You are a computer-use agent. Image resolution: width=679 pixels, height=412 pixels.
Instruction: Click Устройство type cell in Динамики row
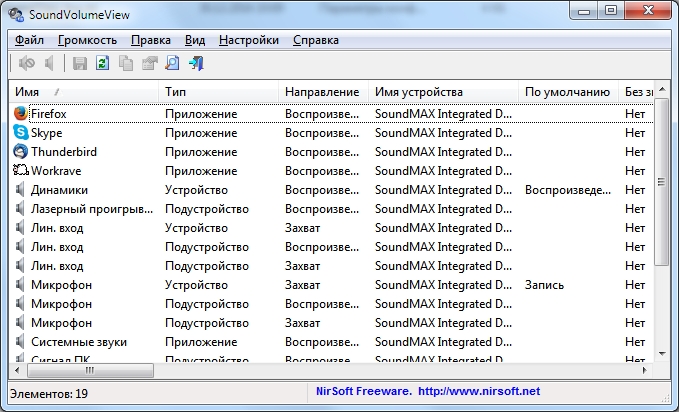(196, 190)
